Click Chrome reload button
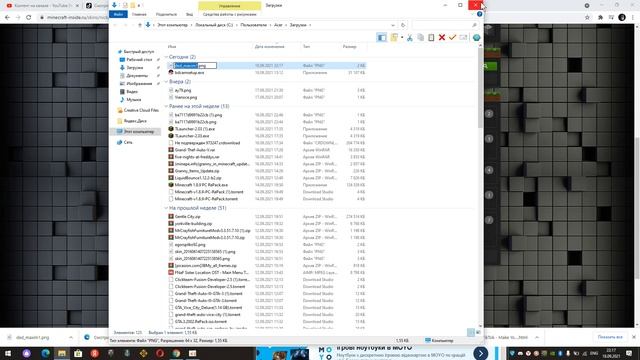The height and width of the screenshot is (360, 640). [x=29, y=18]
